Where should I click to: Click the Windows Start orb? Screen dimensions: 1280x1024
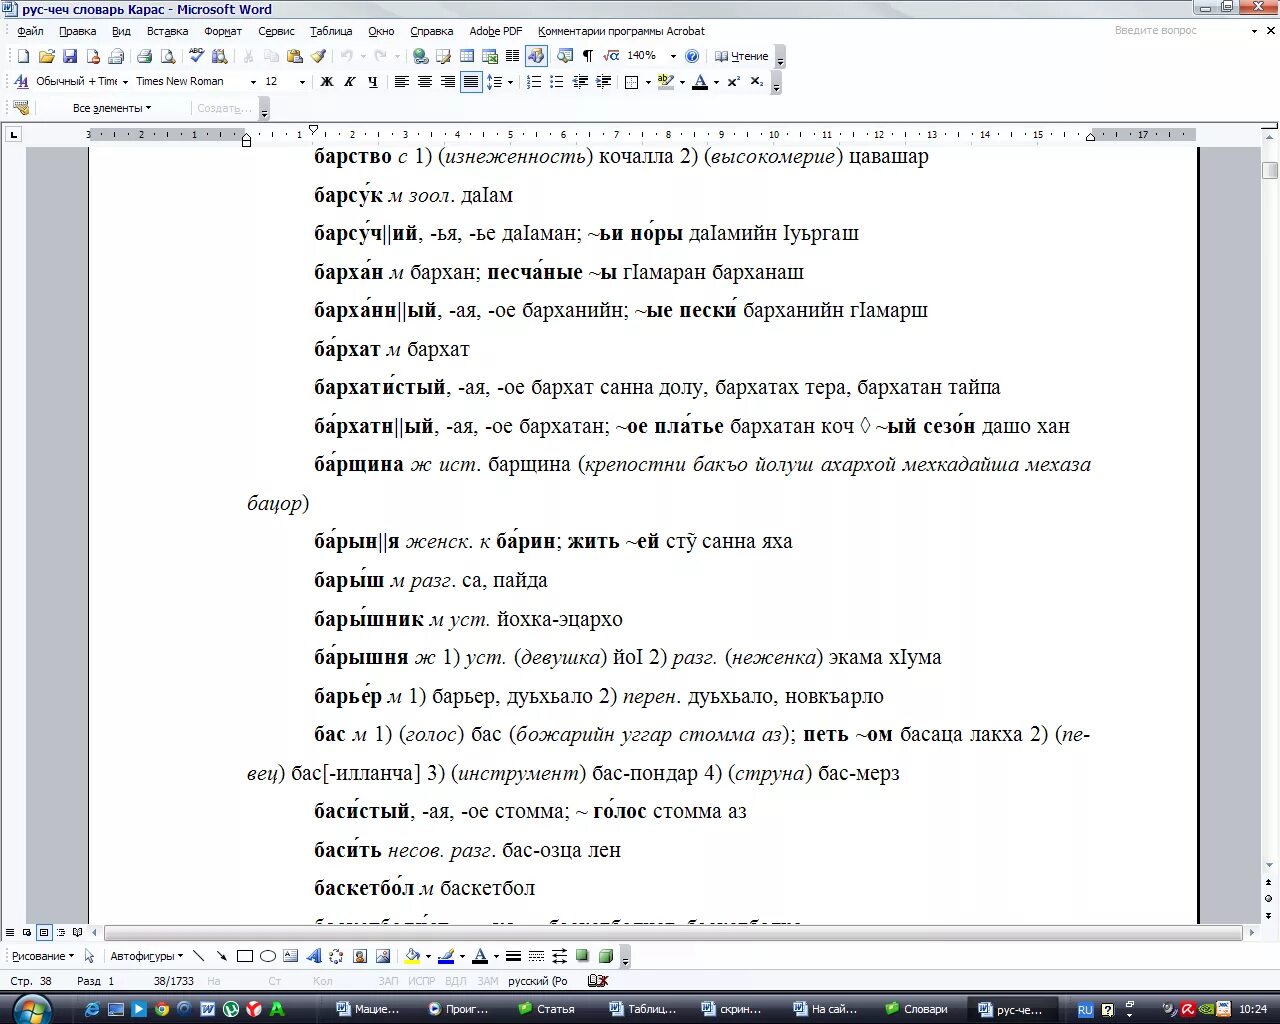pos(31,1008)
